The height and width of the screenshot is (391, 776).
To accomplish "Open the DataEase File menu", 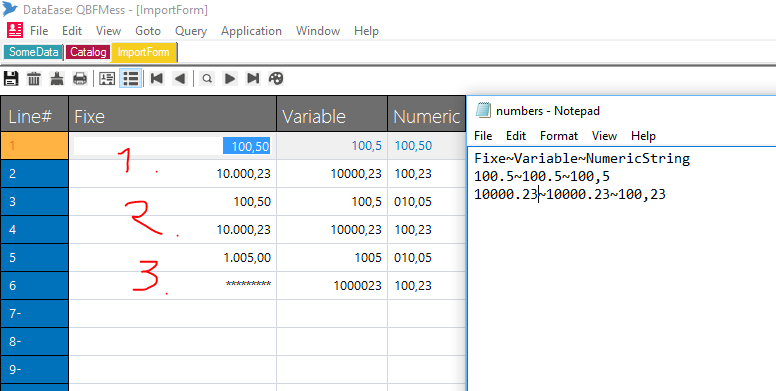I will 39,31.
